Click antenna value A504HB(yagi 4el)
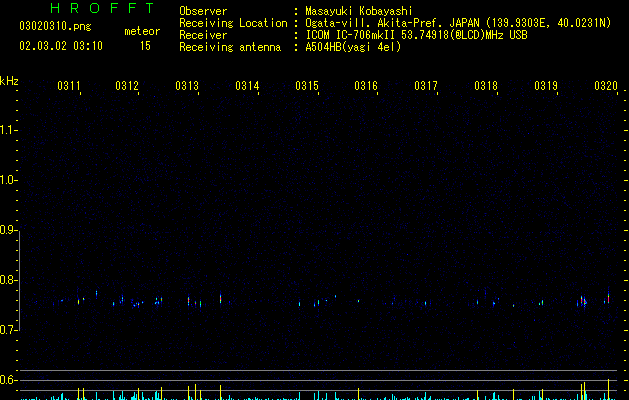This screenshot has width=629, height=400. pyautogui.click(x=353, y=47)
